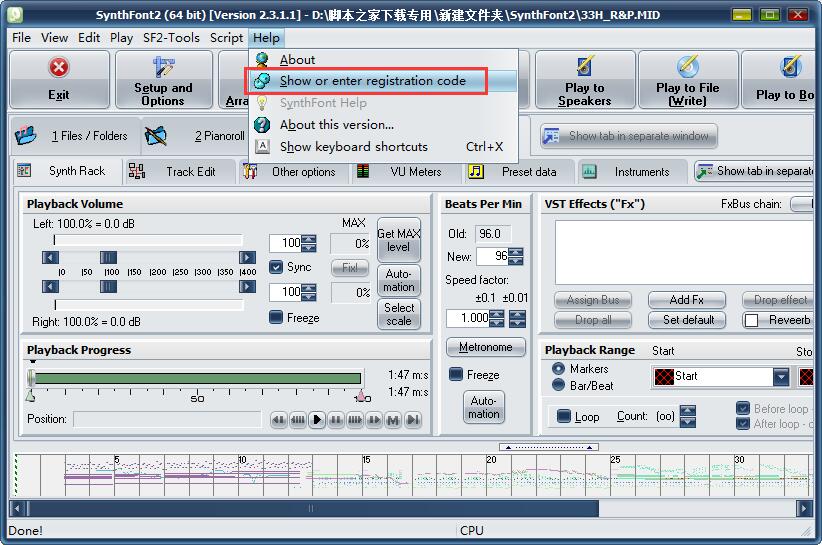
Task: Click the left channel volume slider thumb
Action: pos(108,257)
